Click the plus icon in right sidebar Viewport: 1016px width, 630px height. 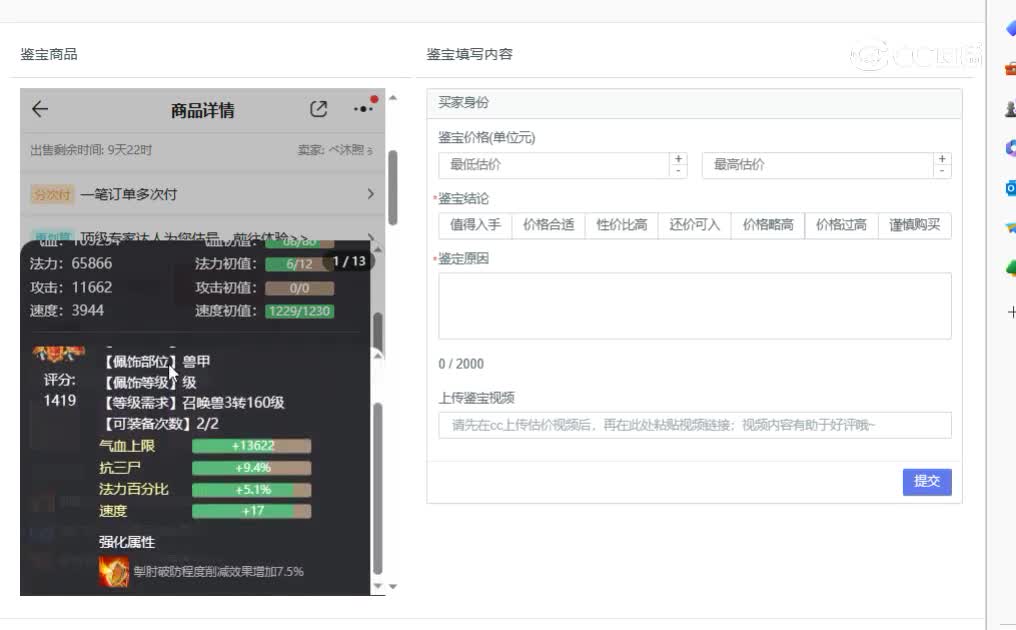[x=1011, y=312]
